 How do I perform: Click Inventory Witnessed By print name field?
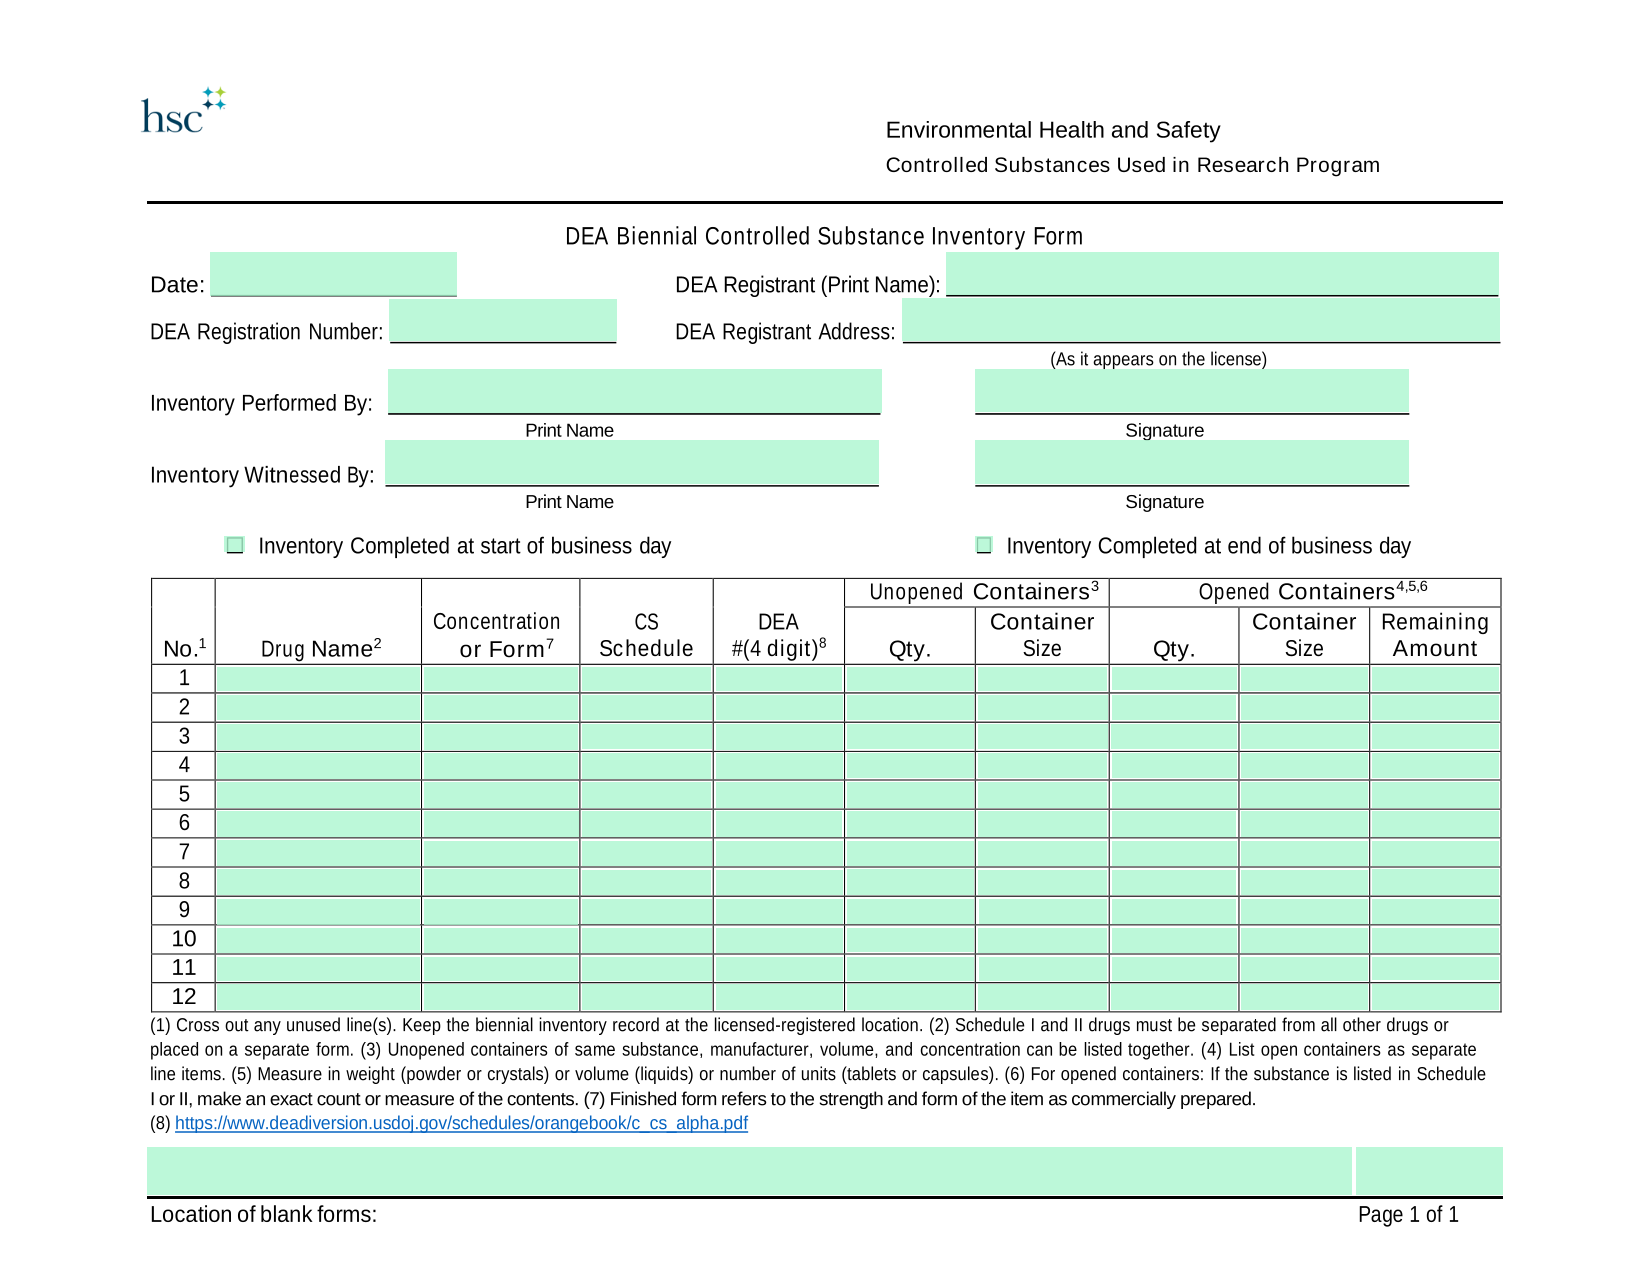click(x=632, y=463)
